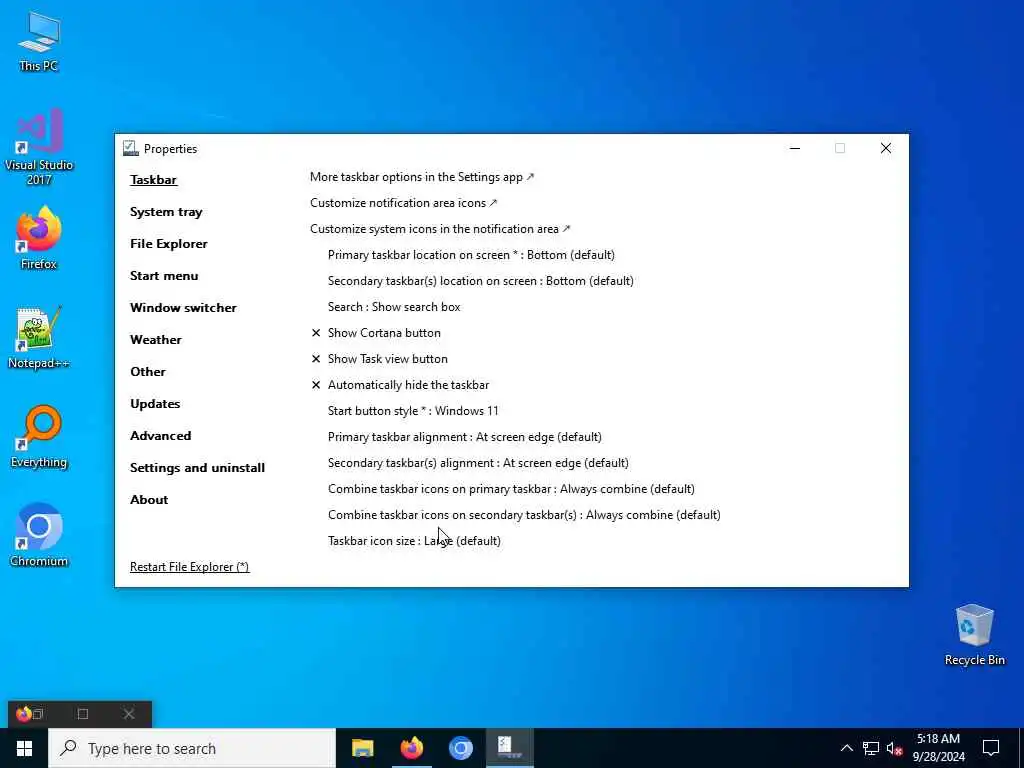Open the Weather section

pos(155,340)
